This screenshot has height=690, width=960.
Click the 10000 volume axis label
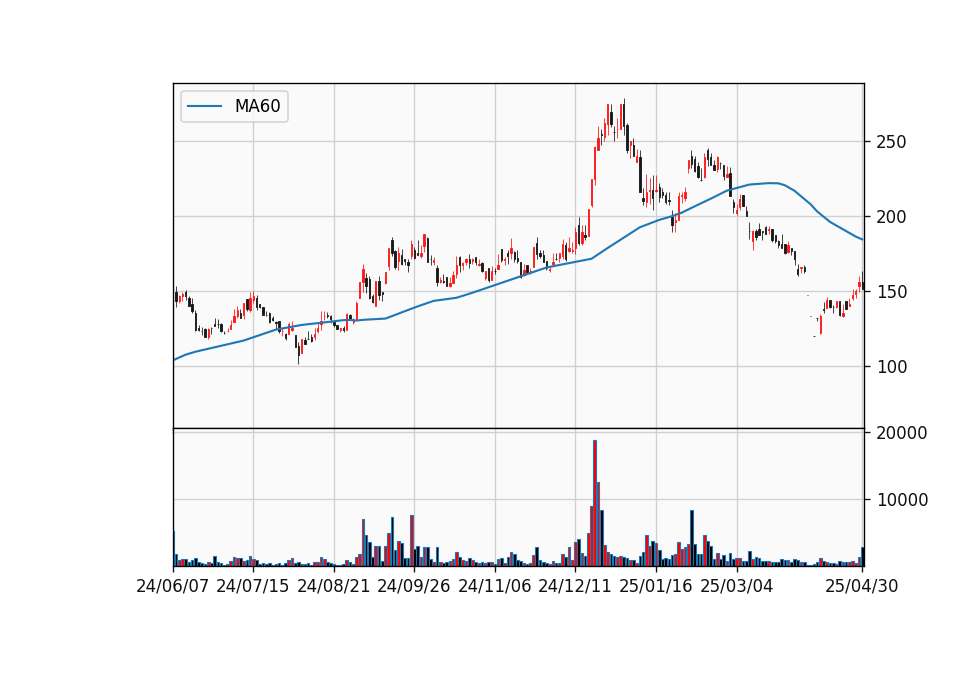tap(902, 500)
